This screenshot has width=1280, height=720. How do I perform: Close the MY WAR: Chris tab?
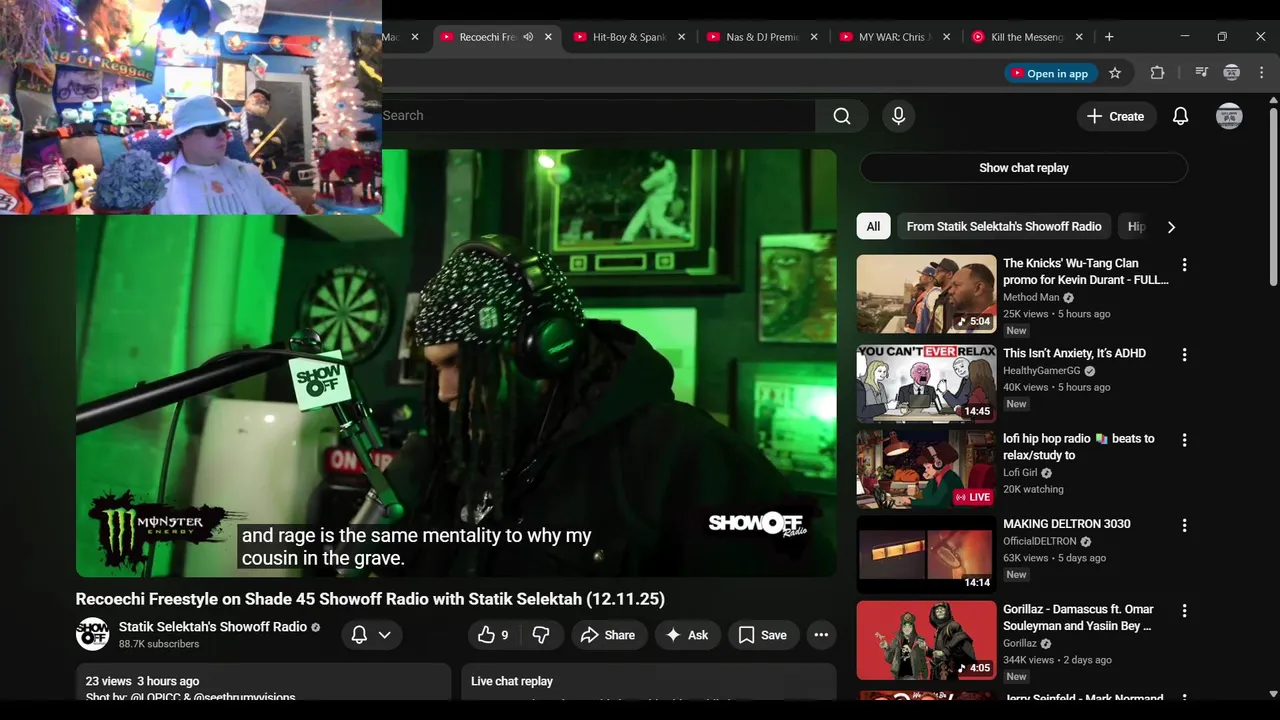(x=946, y=37)
